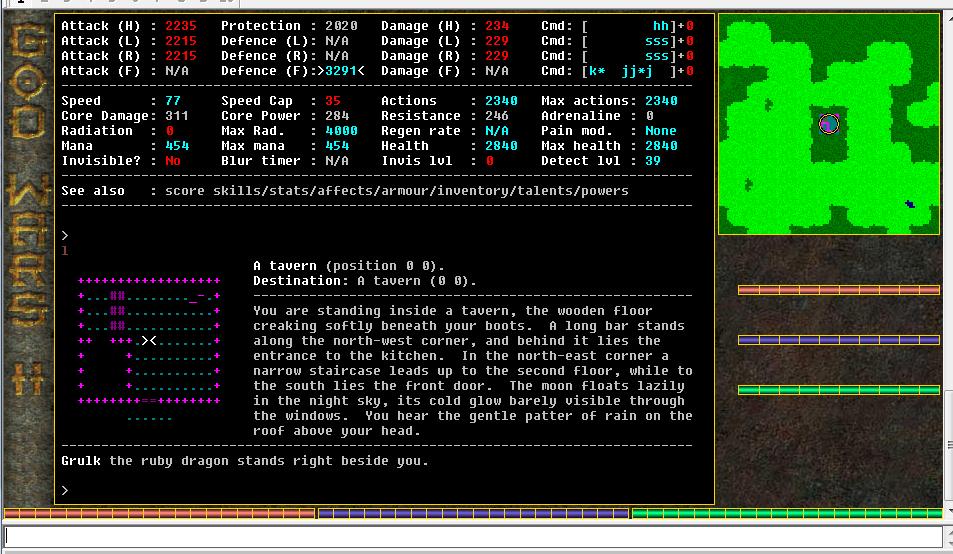Click the overhead terrain map thumbnail

828,124
